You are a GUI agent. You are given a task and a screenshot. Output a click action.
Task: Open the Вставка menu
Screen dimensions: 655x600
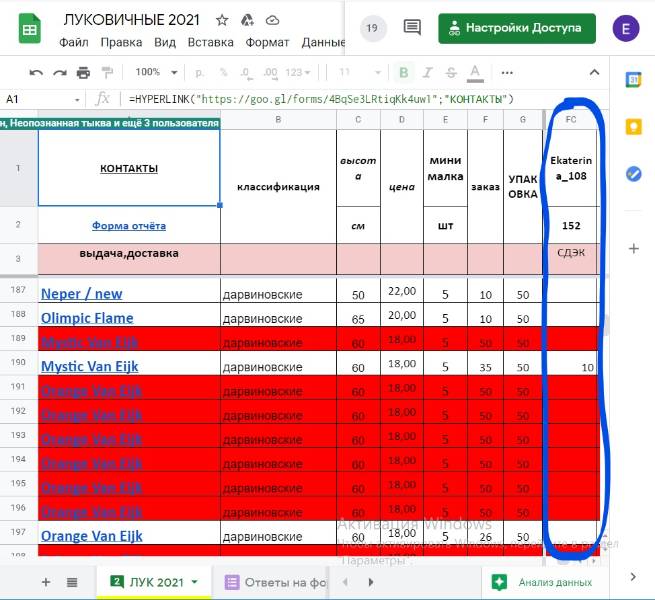coord(211,42)
